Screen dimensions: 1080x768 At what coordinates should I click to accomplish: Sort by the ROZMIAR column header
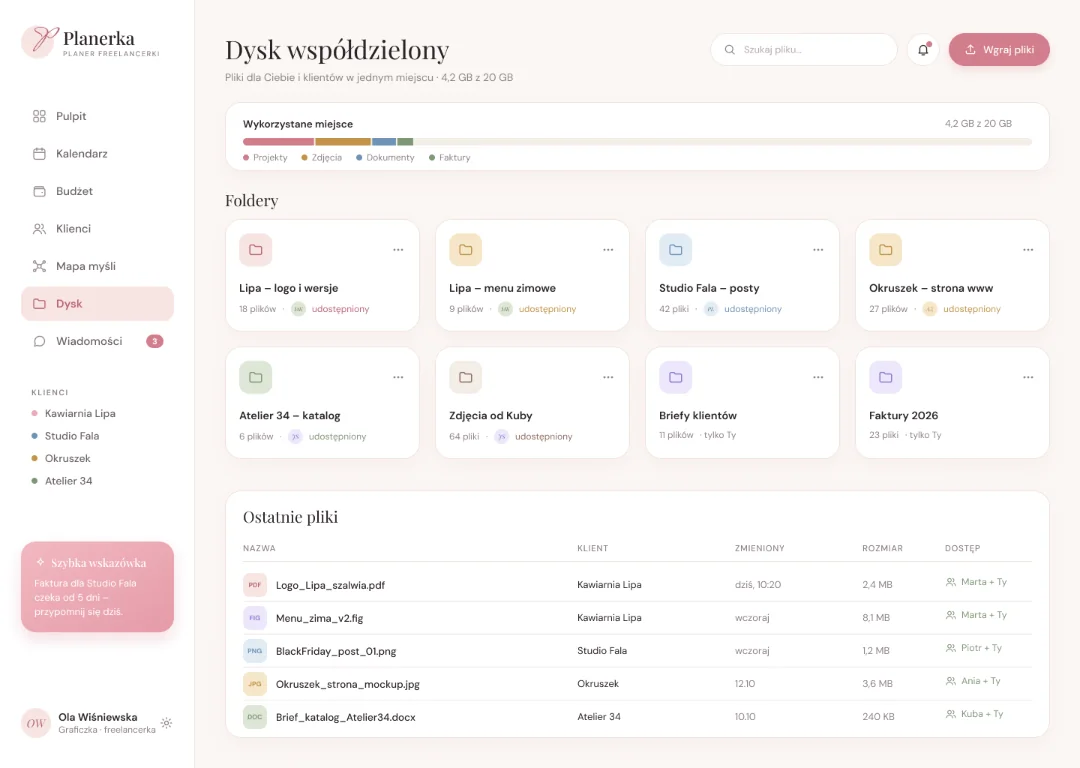pyautogui.click(x=882, y=548)
